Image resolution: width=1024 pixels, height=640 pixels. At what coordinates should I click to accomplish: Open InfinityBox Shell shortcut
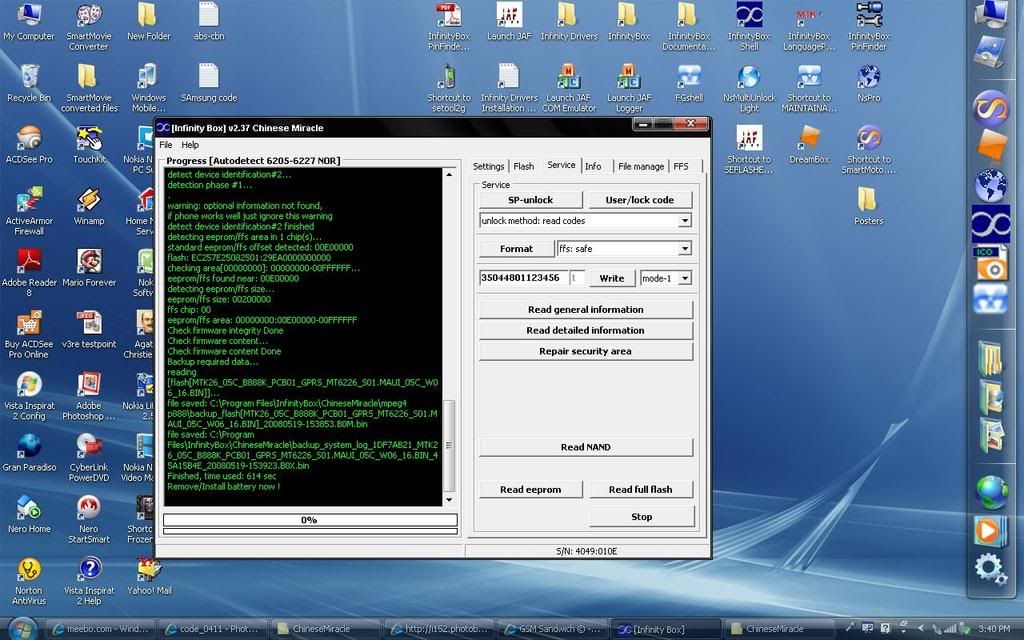(x=749, y=27)
